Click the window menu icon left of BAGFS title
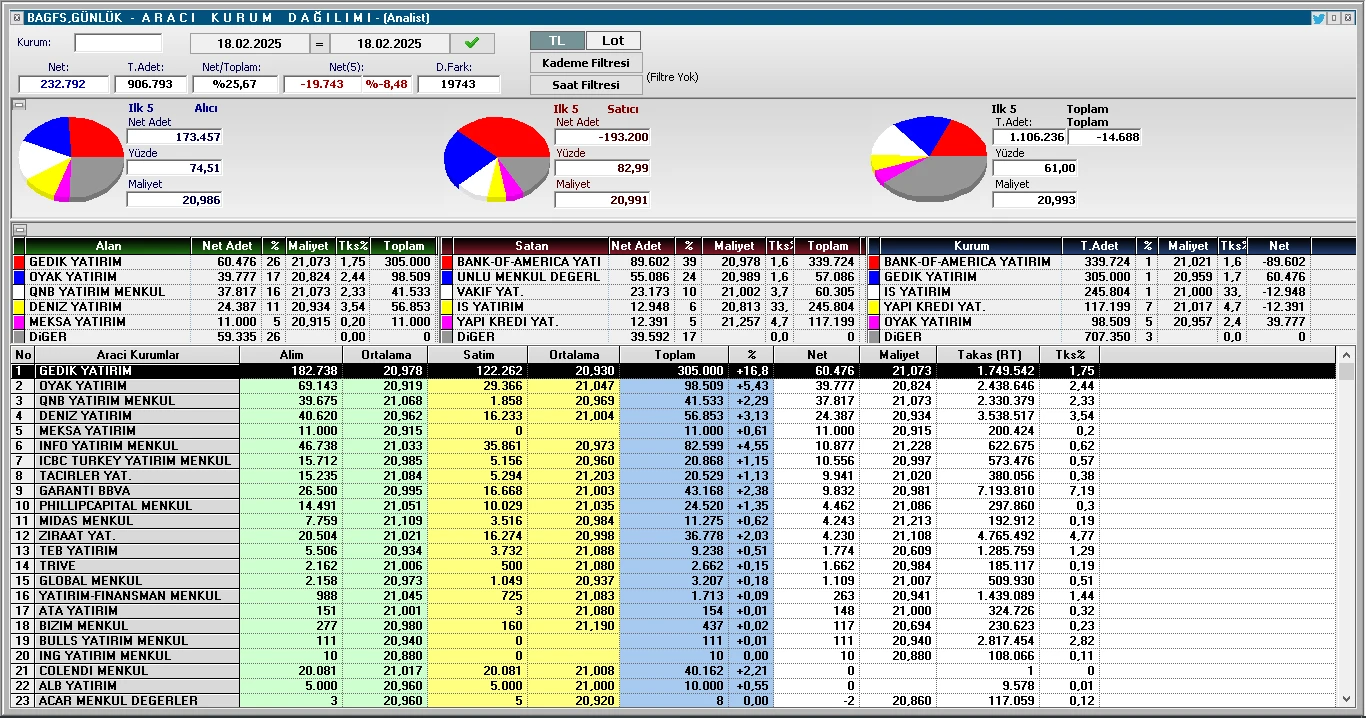This screenshot has height=718, width=1366. tap(16, 18)
